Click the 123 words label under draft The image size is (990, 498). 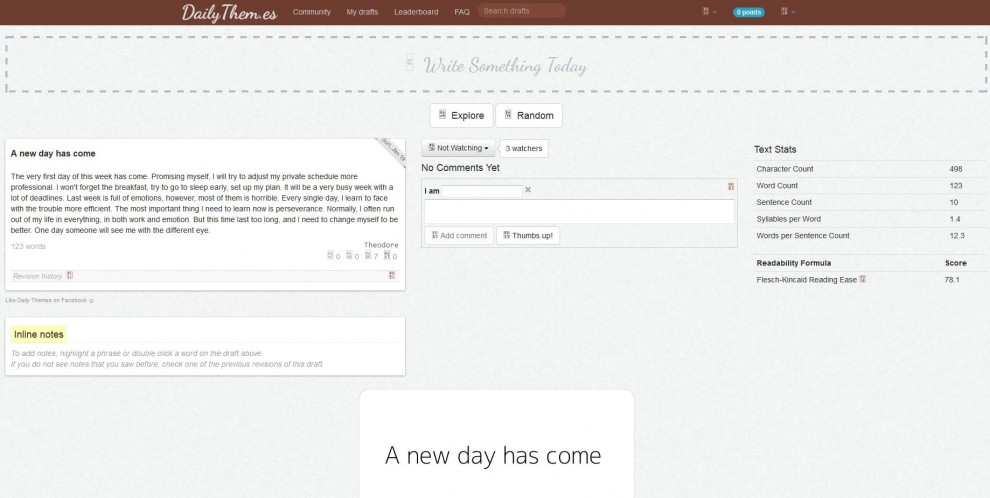point(28,246)
